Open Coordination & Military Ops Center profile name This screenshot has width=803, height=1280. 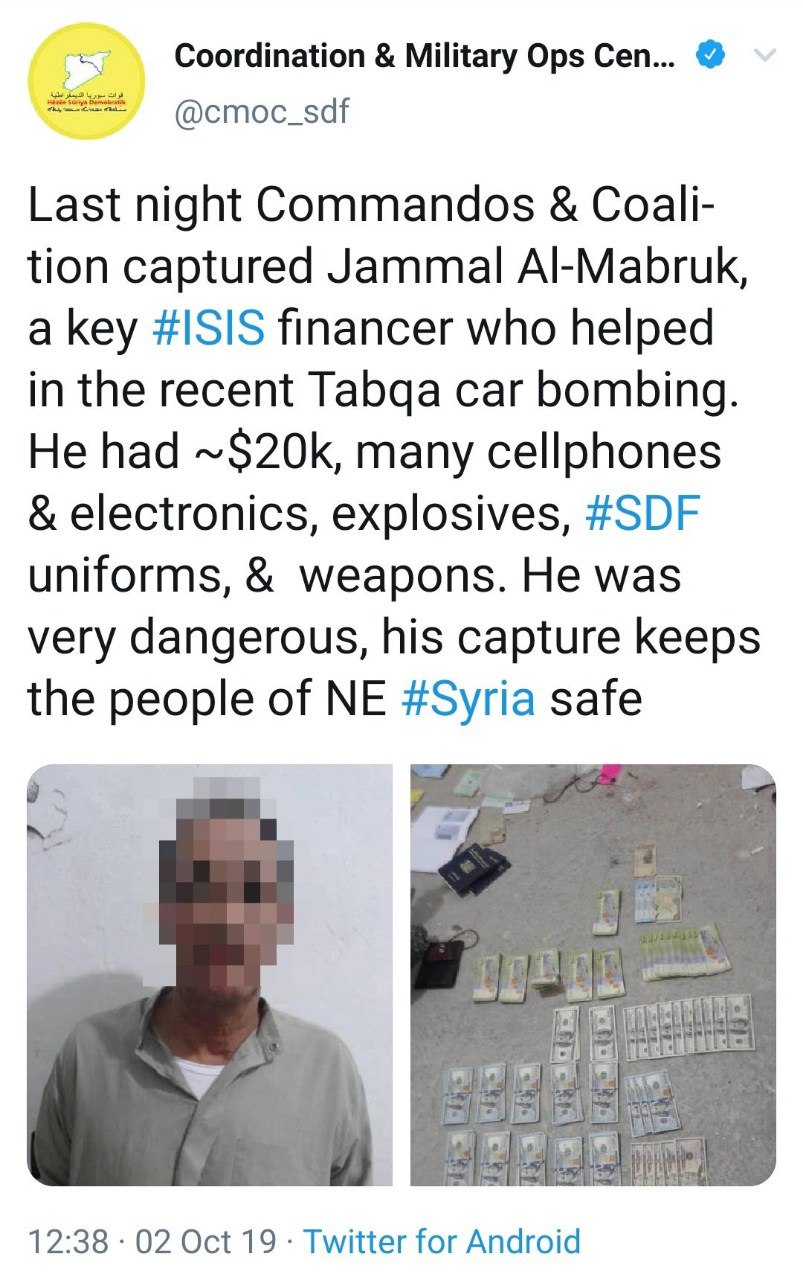pos(425,57)
